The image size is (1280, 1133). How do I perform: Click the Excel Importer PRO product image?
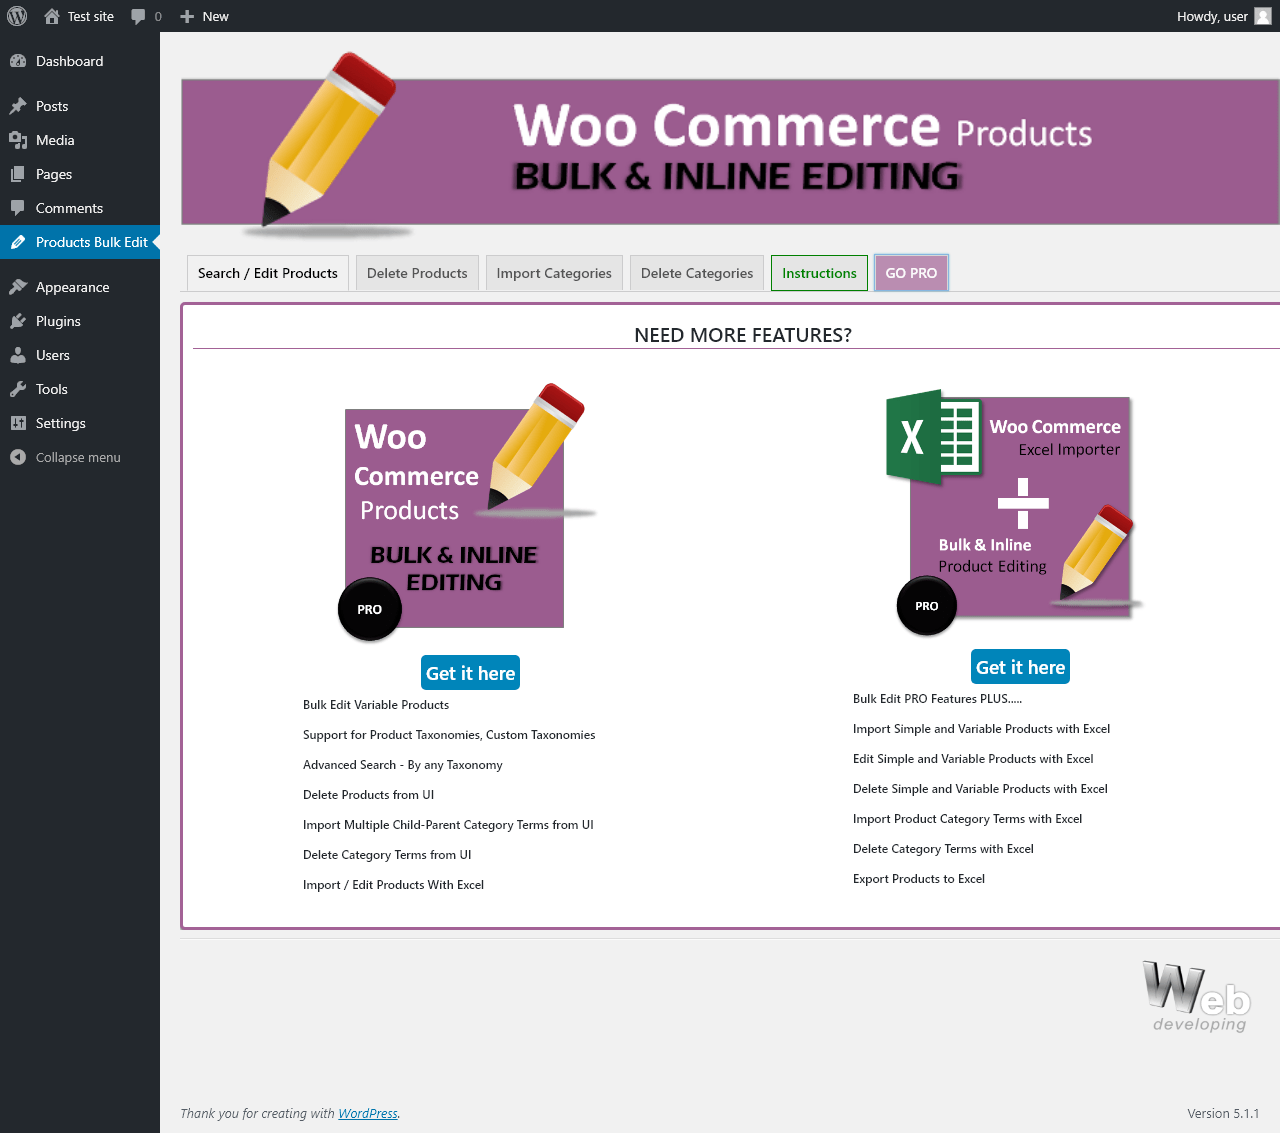point(1014,512)
